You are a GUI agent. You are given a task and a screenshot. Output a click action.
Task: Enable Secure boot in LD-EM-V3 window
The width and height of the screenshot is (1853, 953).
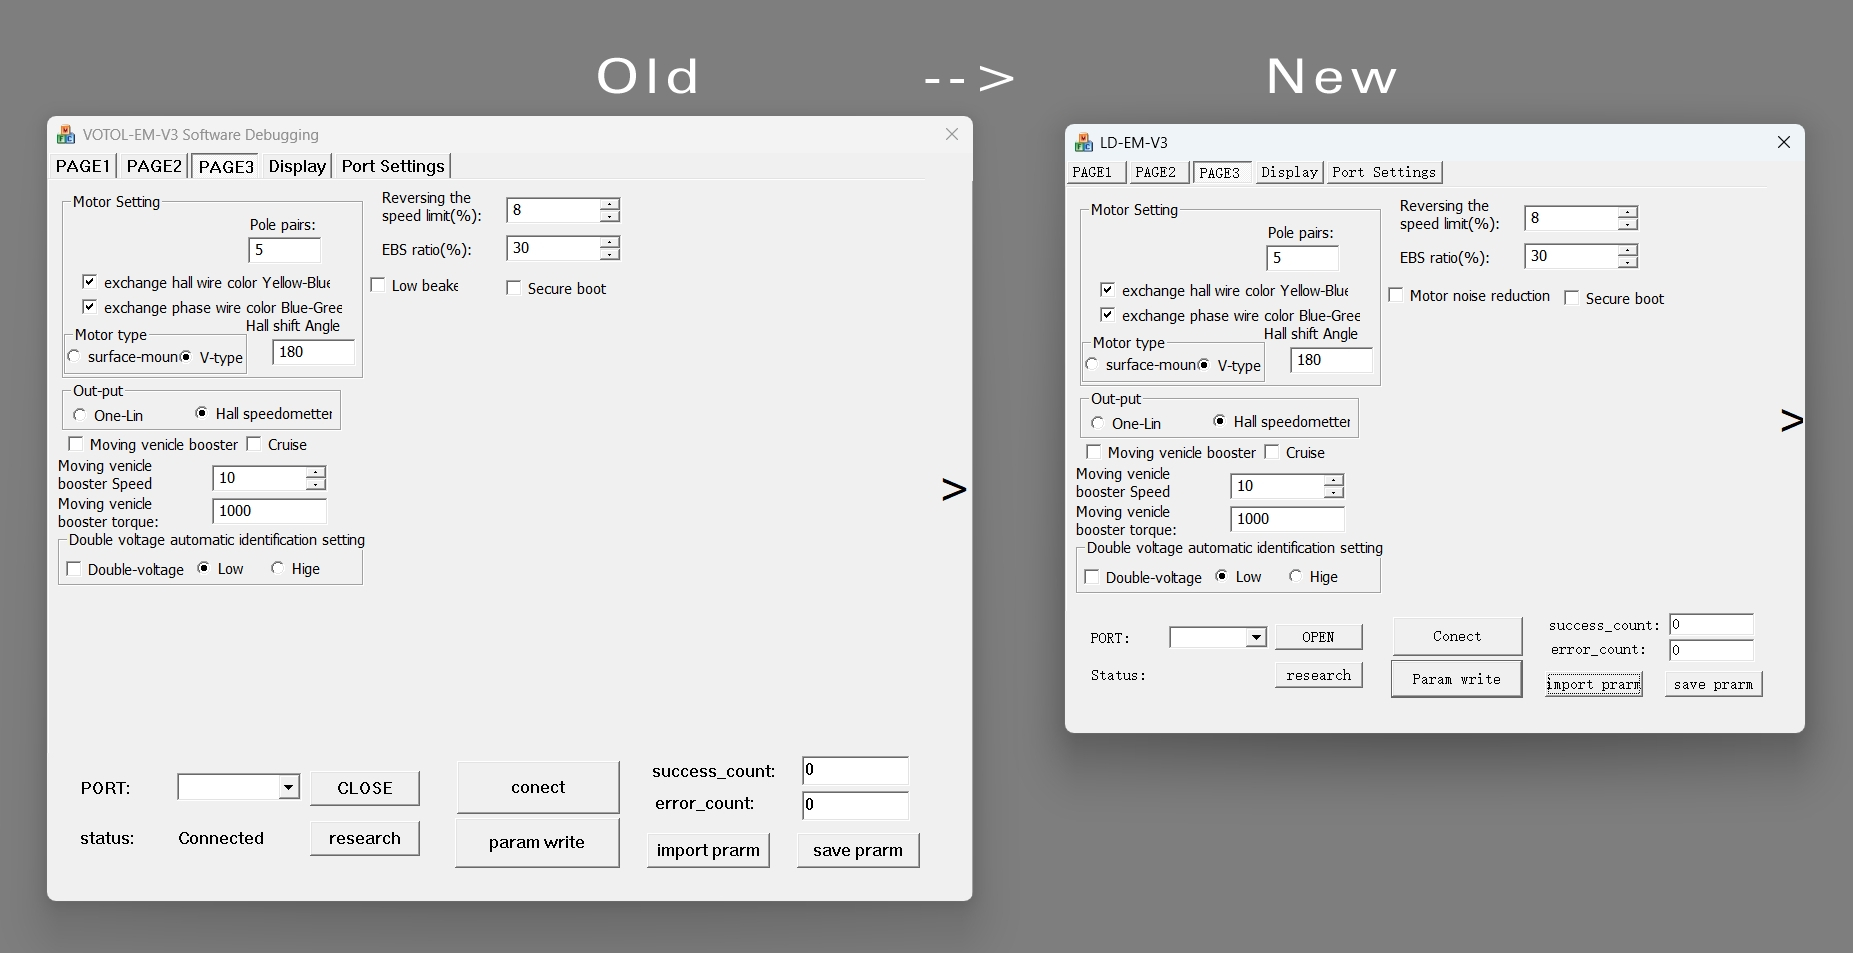click(x=1572, y=298)
